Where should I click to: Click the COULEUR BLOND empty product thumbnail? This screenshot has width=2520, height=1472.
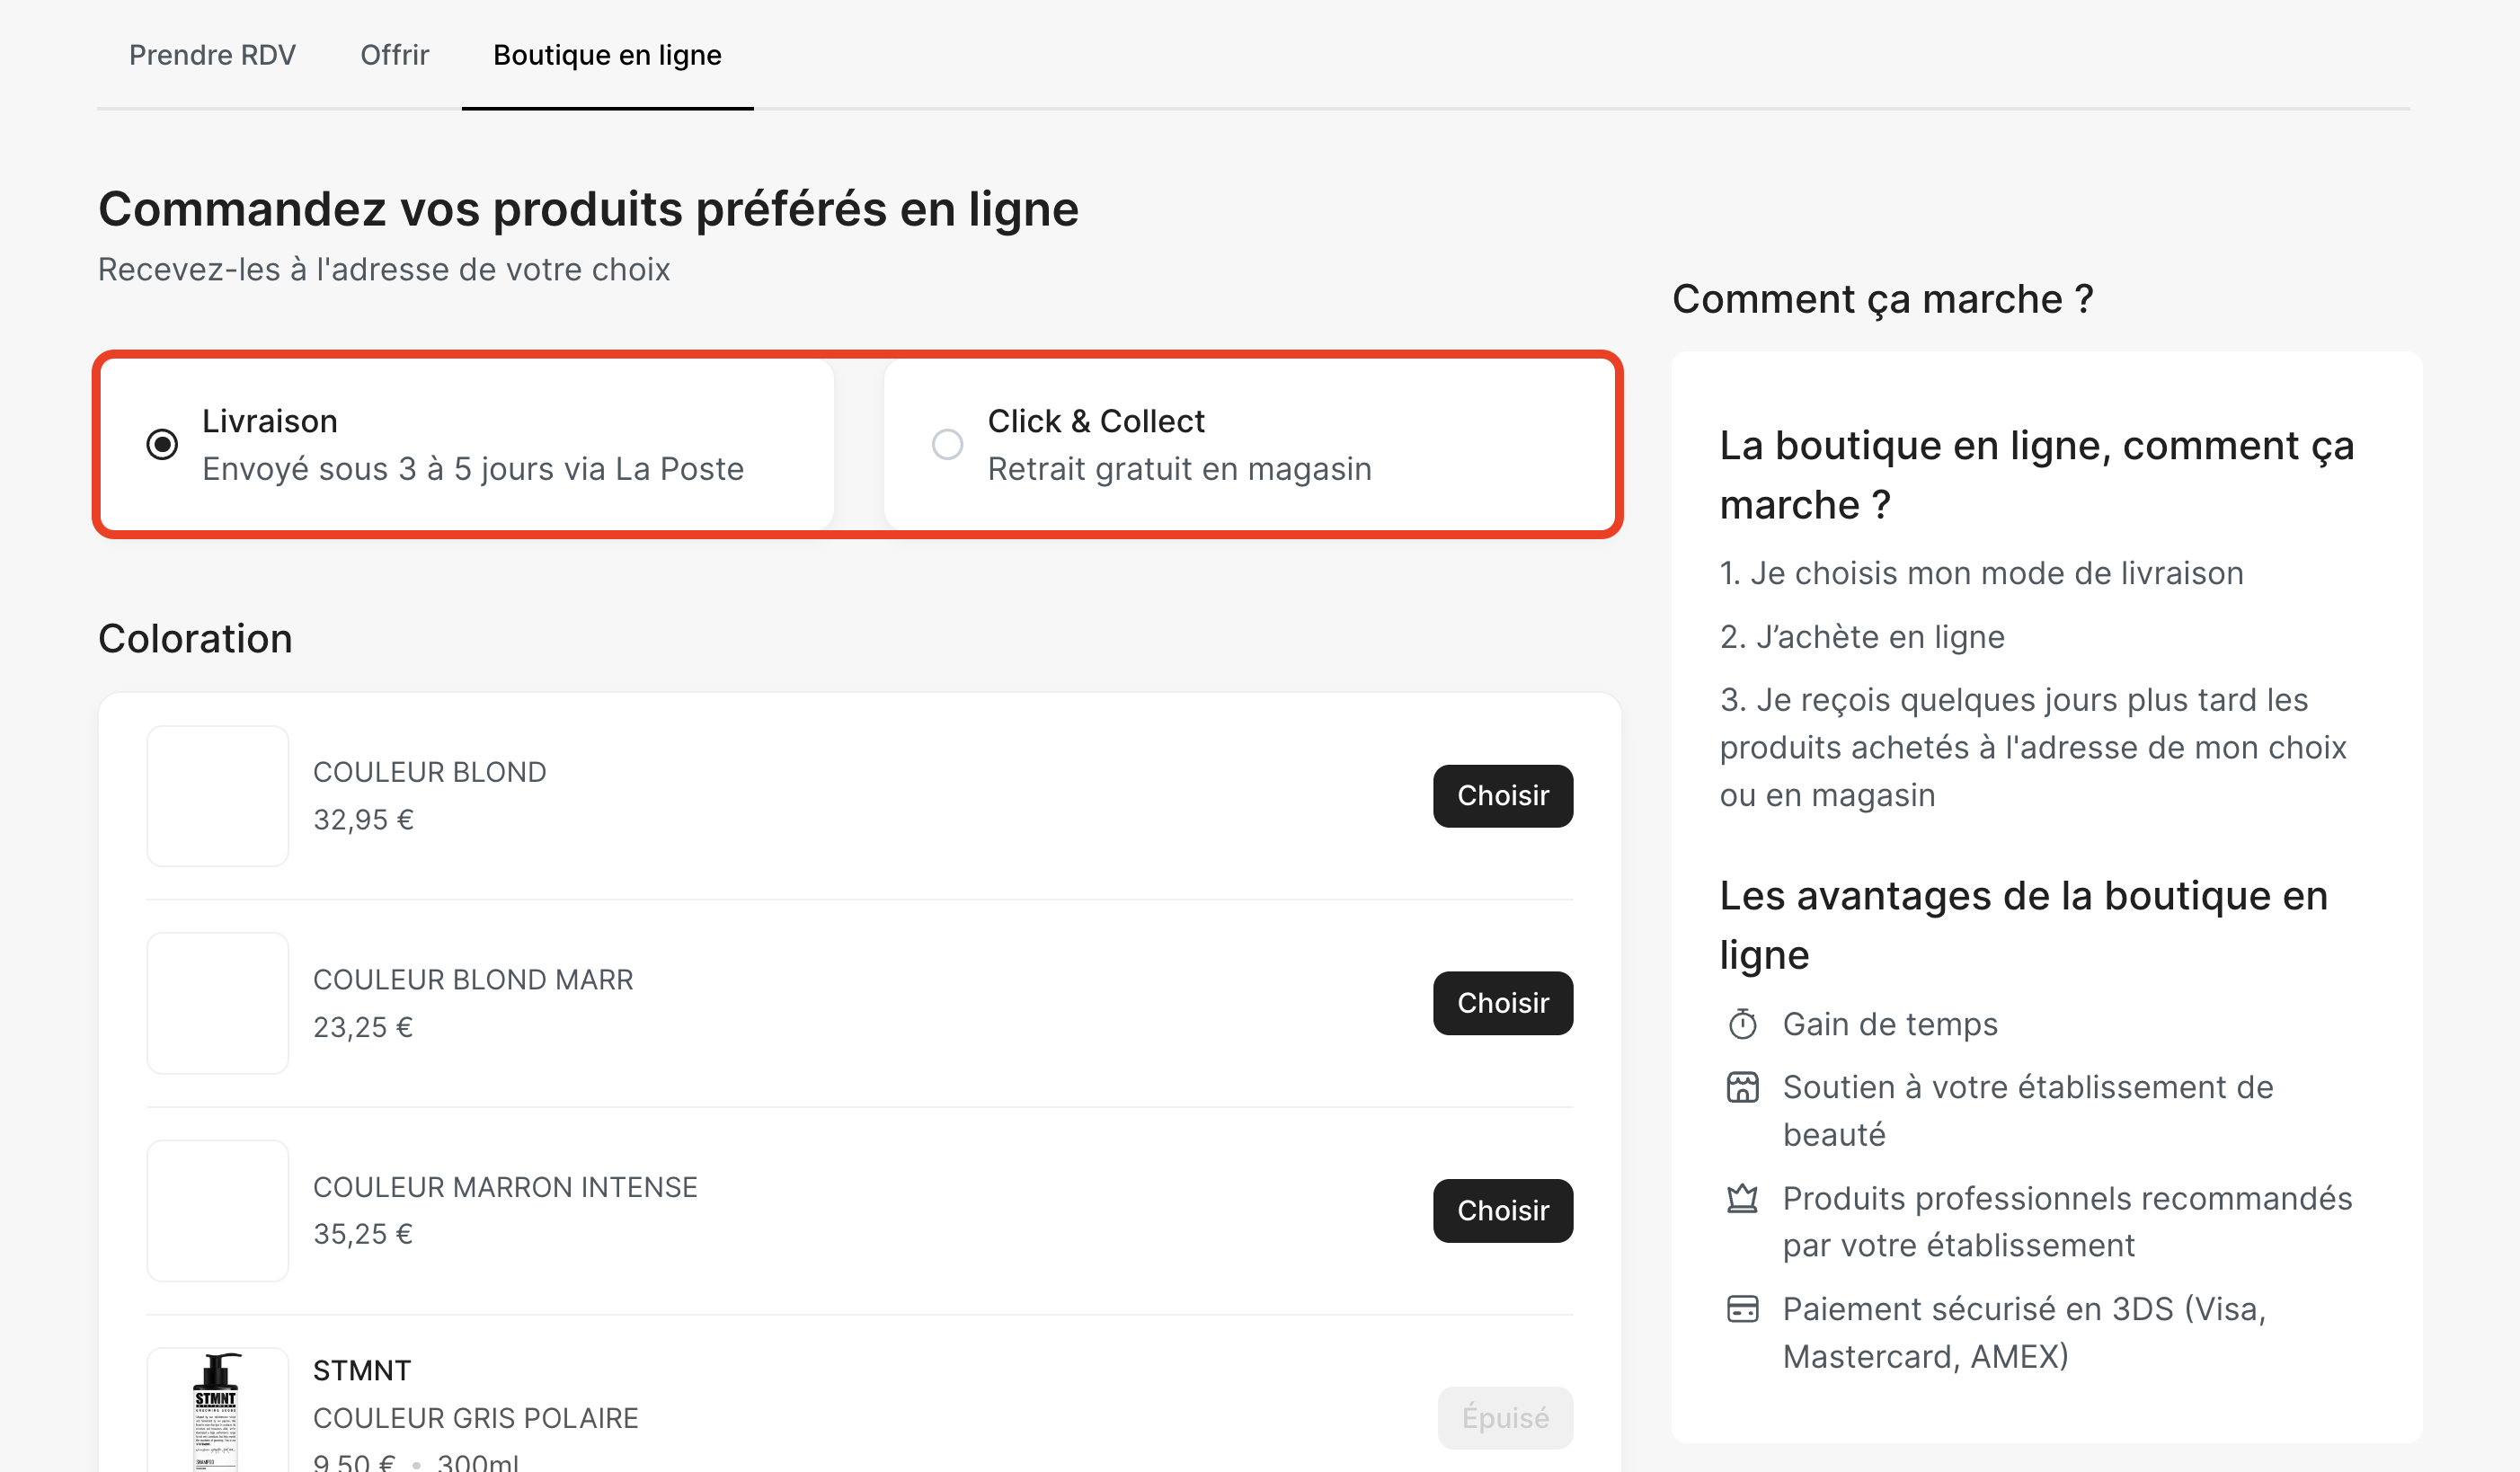coord(217,796)
